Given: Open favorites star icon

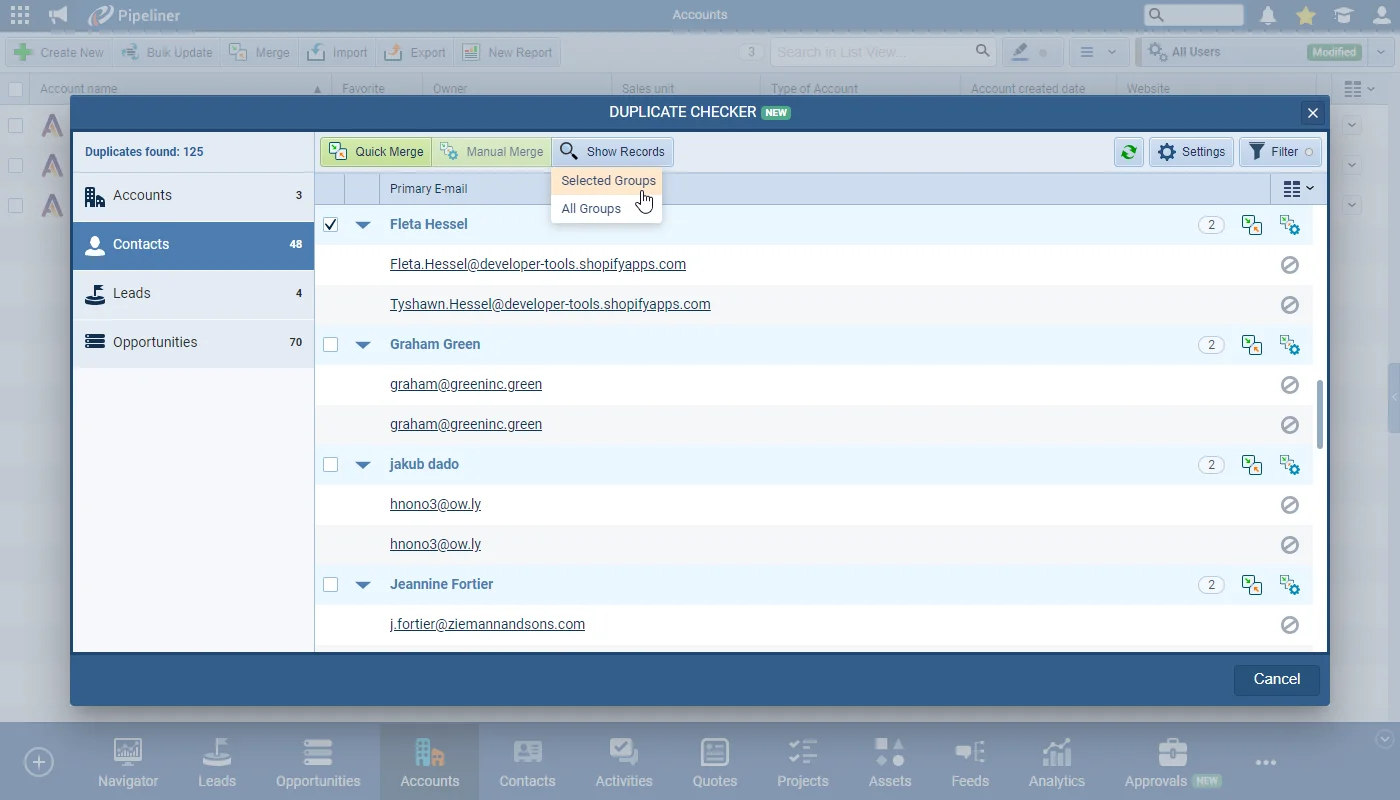Looking at the screenshot, I should pyautogui.click(x=1306, y=15).
